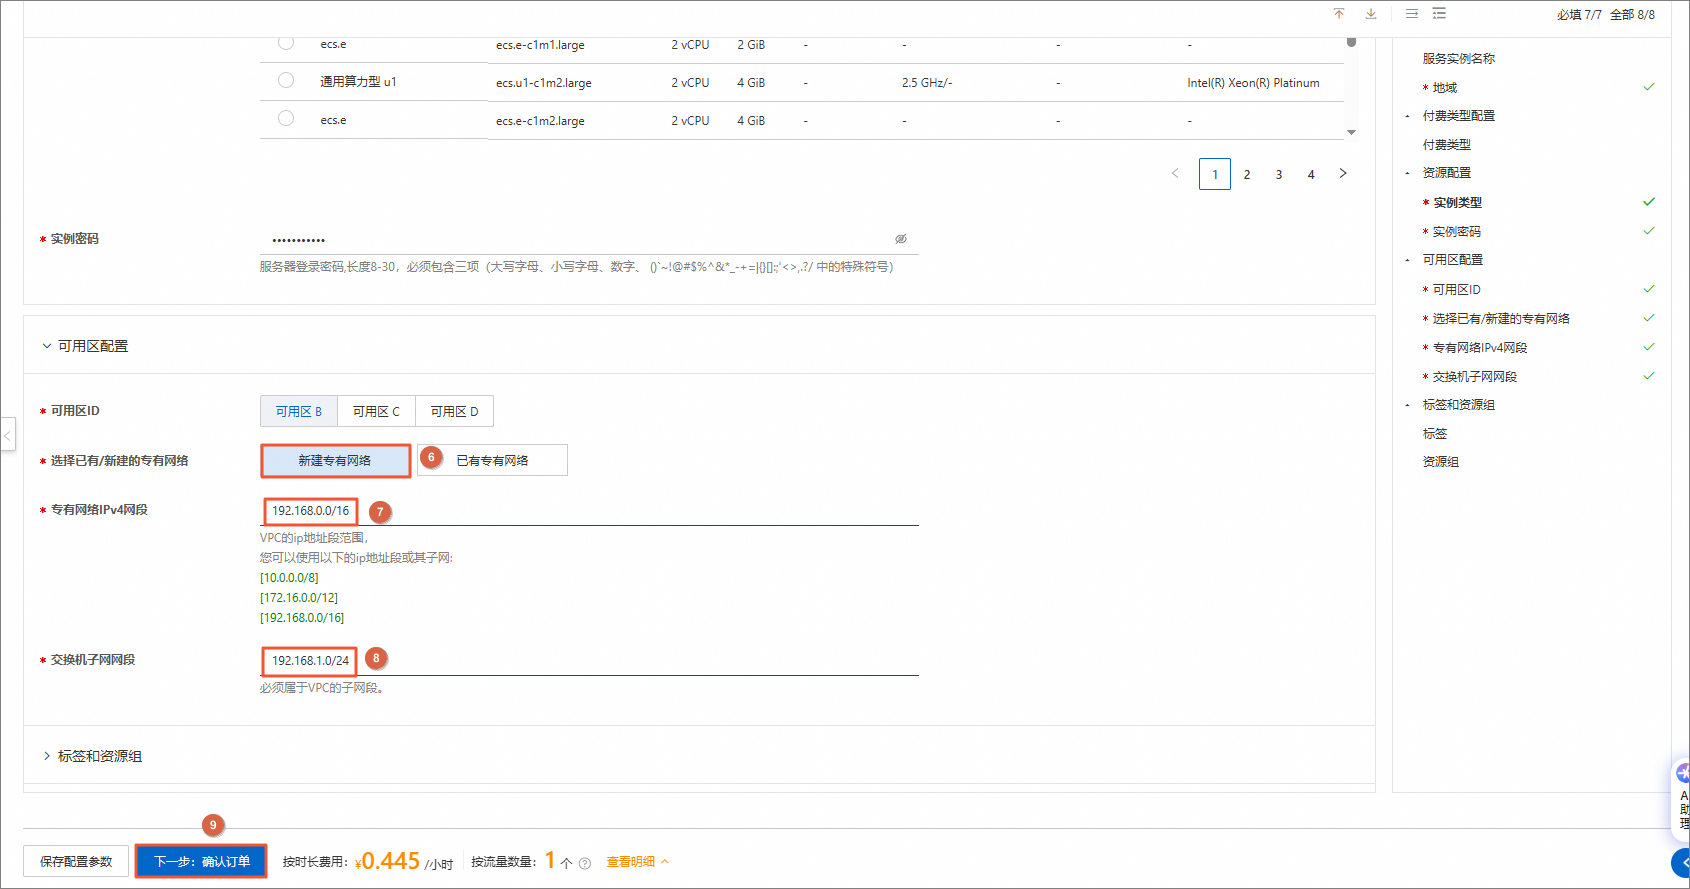This screenshot has height=889, width=1690.
Task: Jump to 选择已有/新建的专有网络 in outline
Action: click(x=1501, y=319)
